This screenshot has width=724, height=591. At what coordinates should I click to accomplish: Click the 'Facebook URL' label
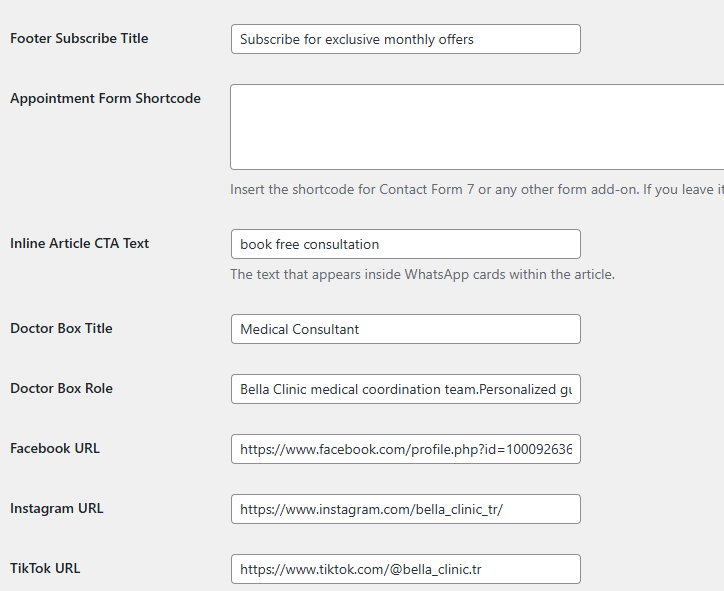click(x=55, y=448)
